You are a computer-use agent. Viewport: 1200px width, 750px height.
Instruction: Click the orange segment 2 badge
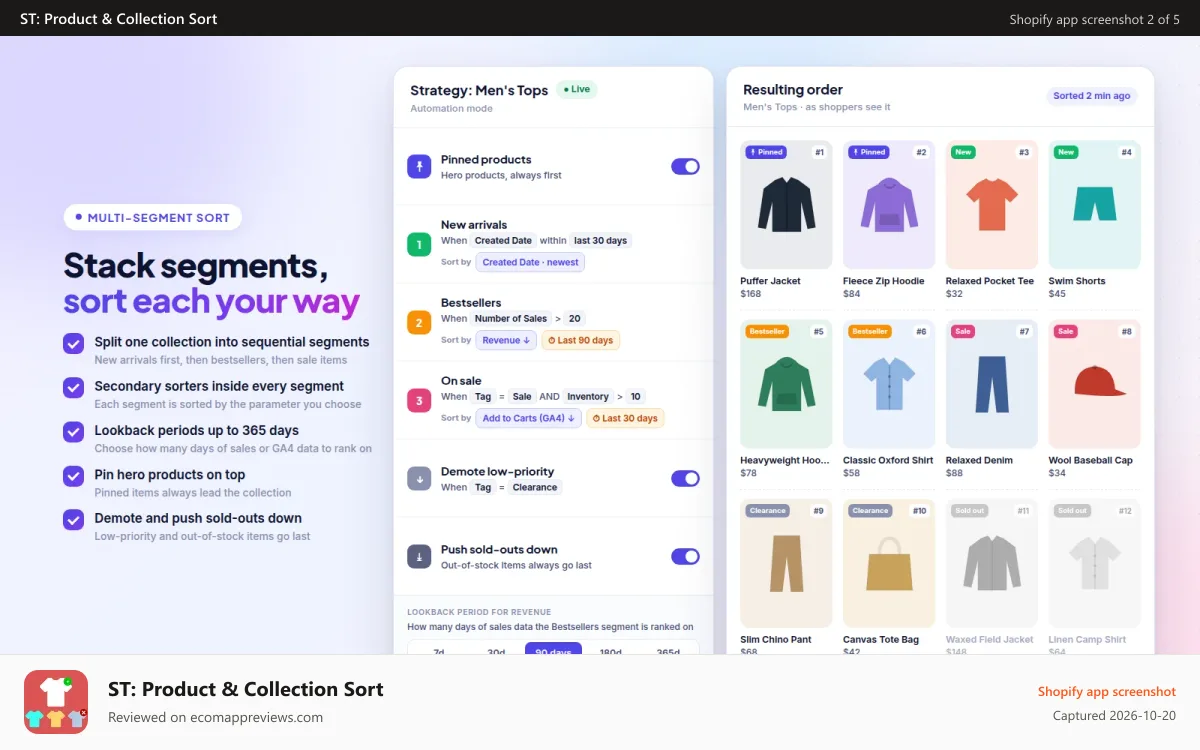(x=419, y=322)
